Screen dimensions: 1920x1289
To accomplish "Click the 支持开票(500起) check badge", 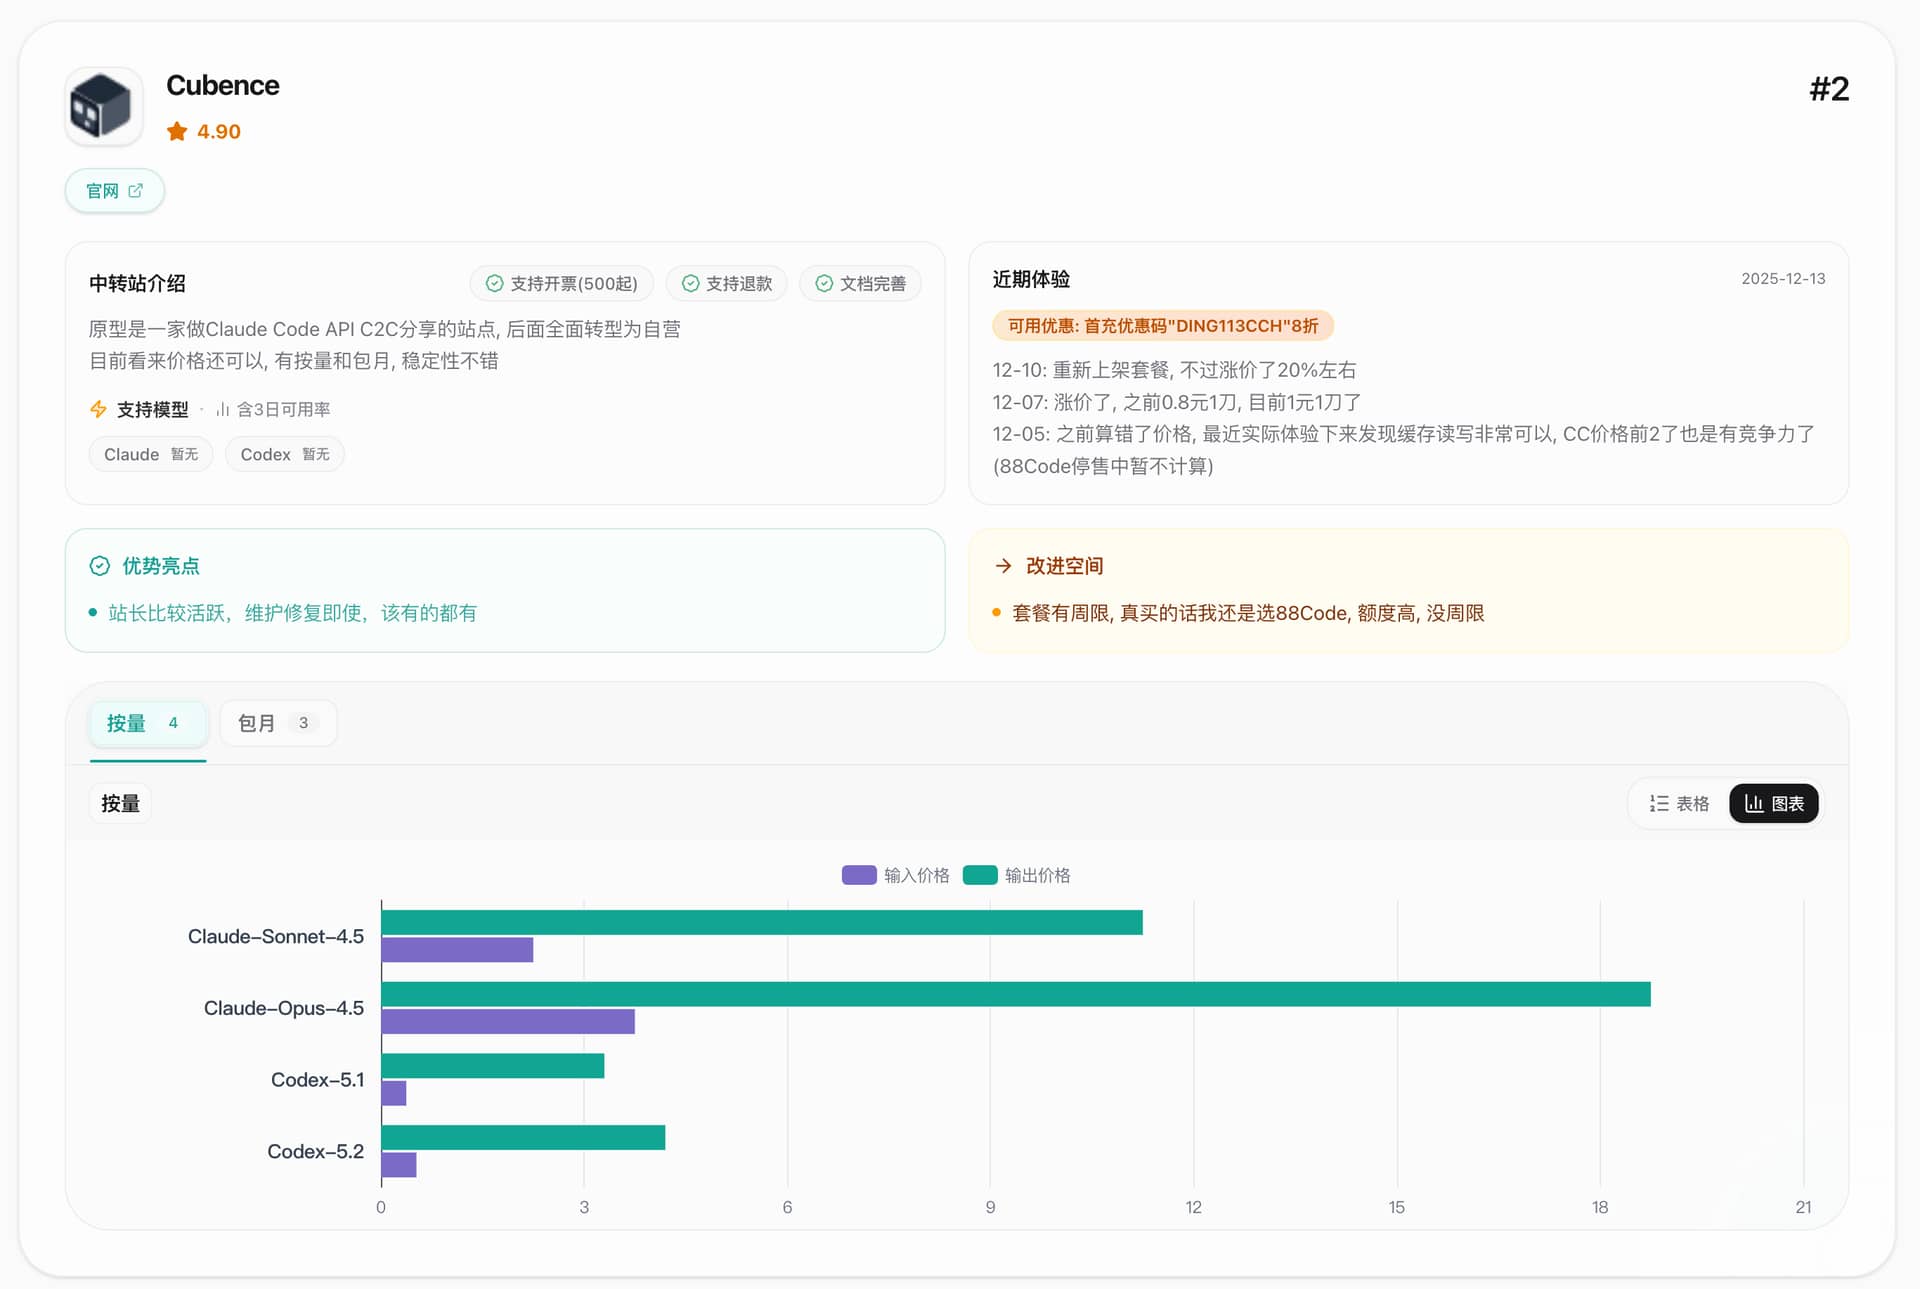I will tap(561, 284).
